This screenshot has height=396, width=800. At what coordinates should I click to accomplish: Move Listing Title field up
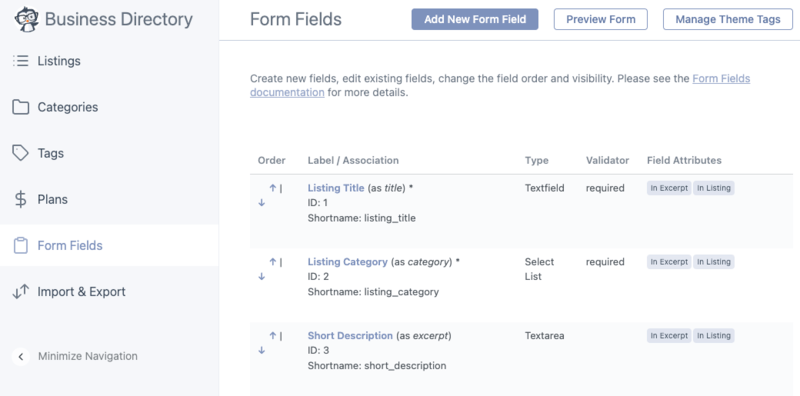click(x=273, y=188)
